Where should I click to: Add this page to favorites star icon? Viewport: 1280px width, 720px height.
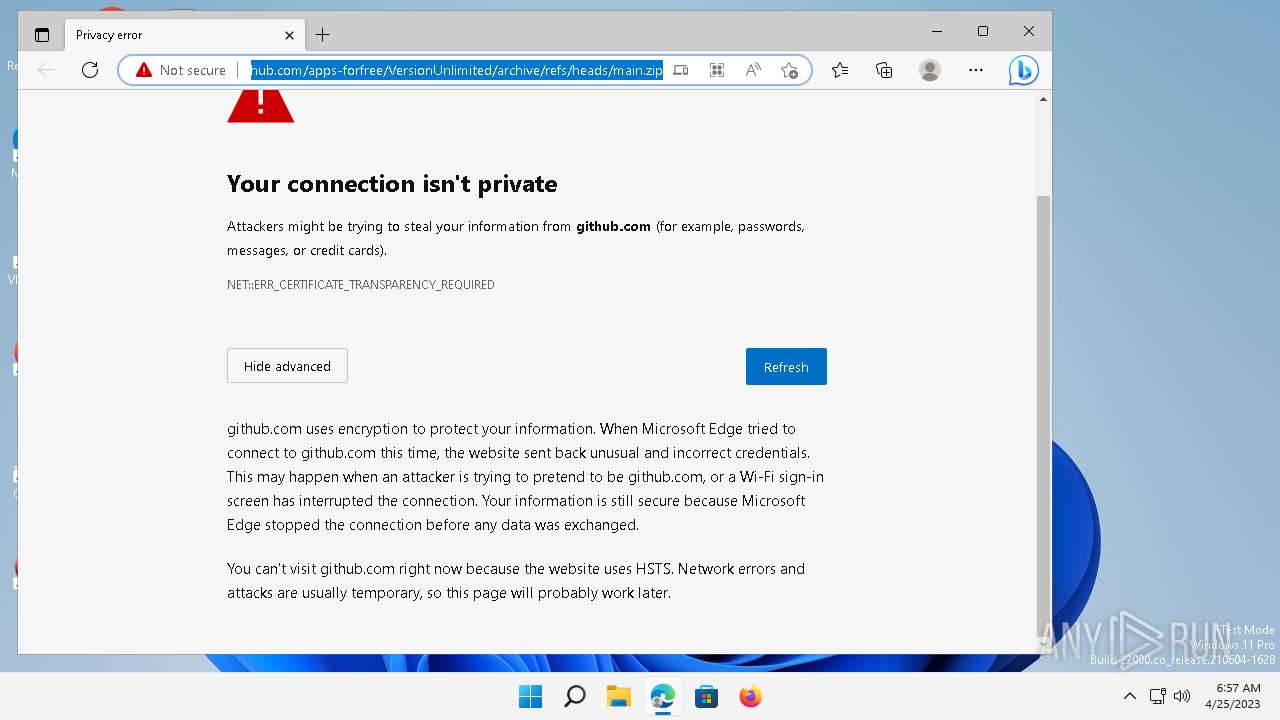coord(789,70)
